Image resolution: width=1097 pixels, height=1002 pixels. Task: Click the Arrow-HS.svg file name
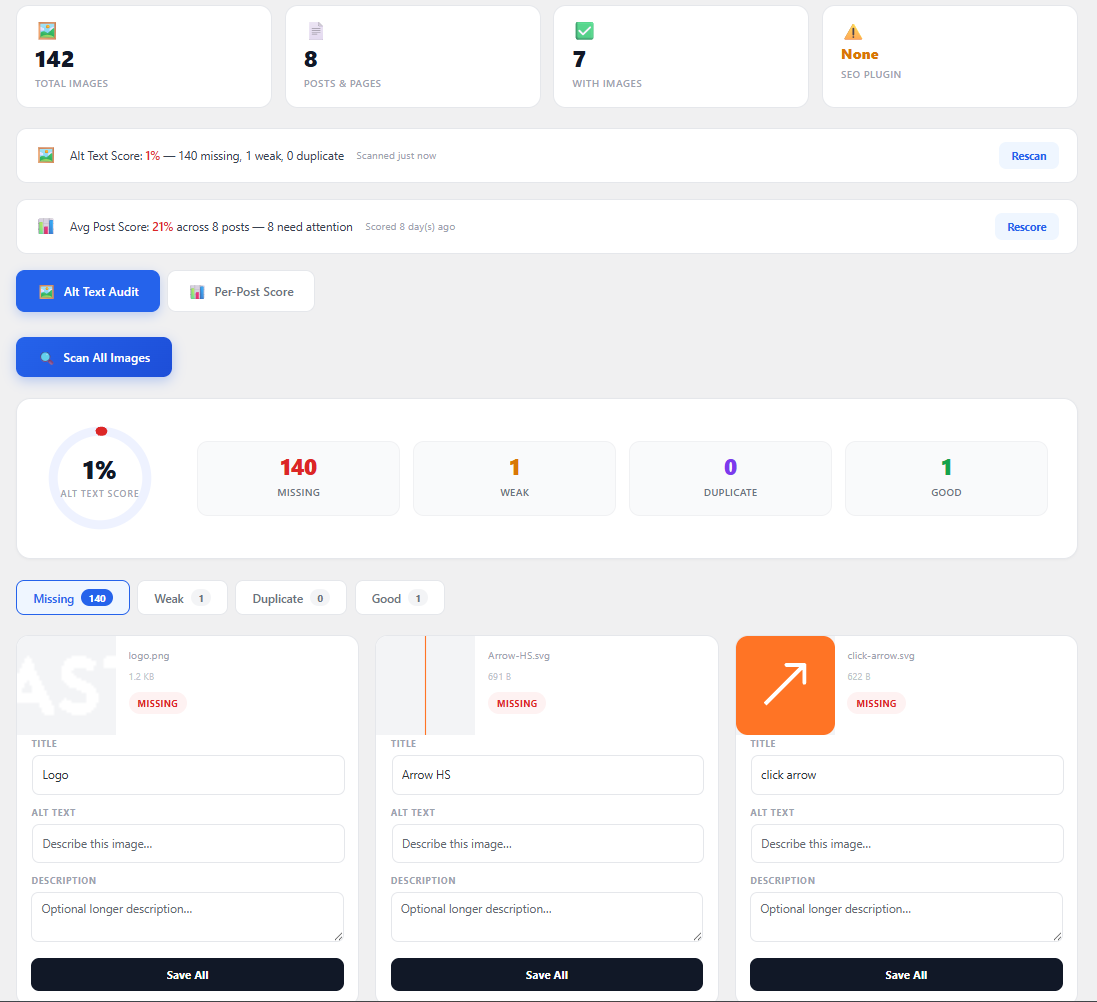[x=518, y=656]
